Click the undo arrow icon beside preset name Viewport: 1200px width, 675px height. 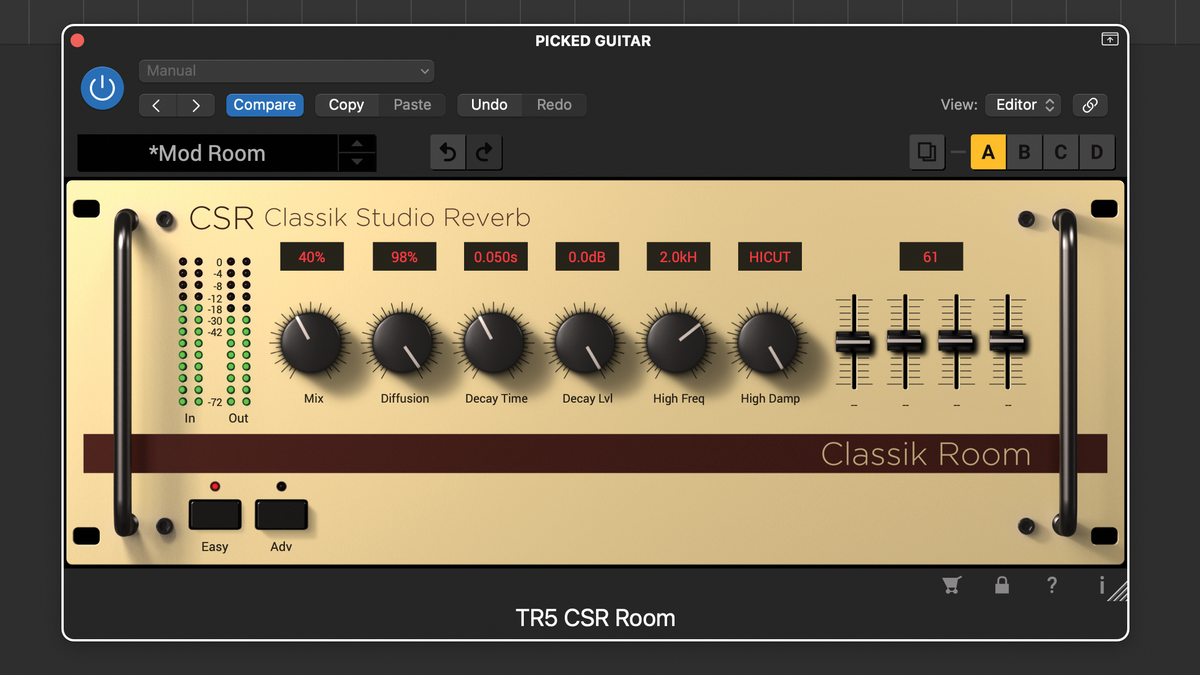[x=447, y=152]
